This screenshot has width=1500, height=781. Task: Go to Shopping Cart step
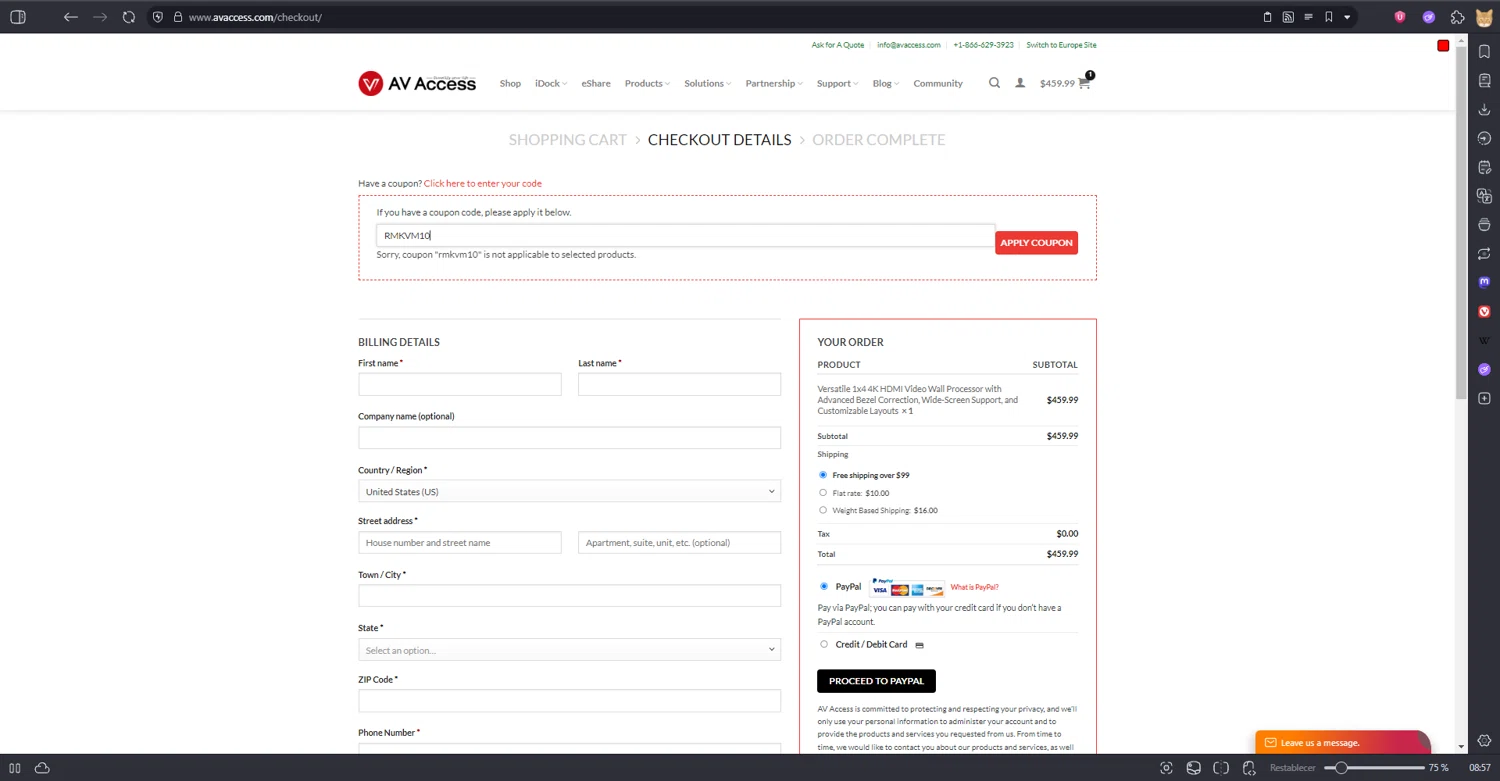[567, 140]
